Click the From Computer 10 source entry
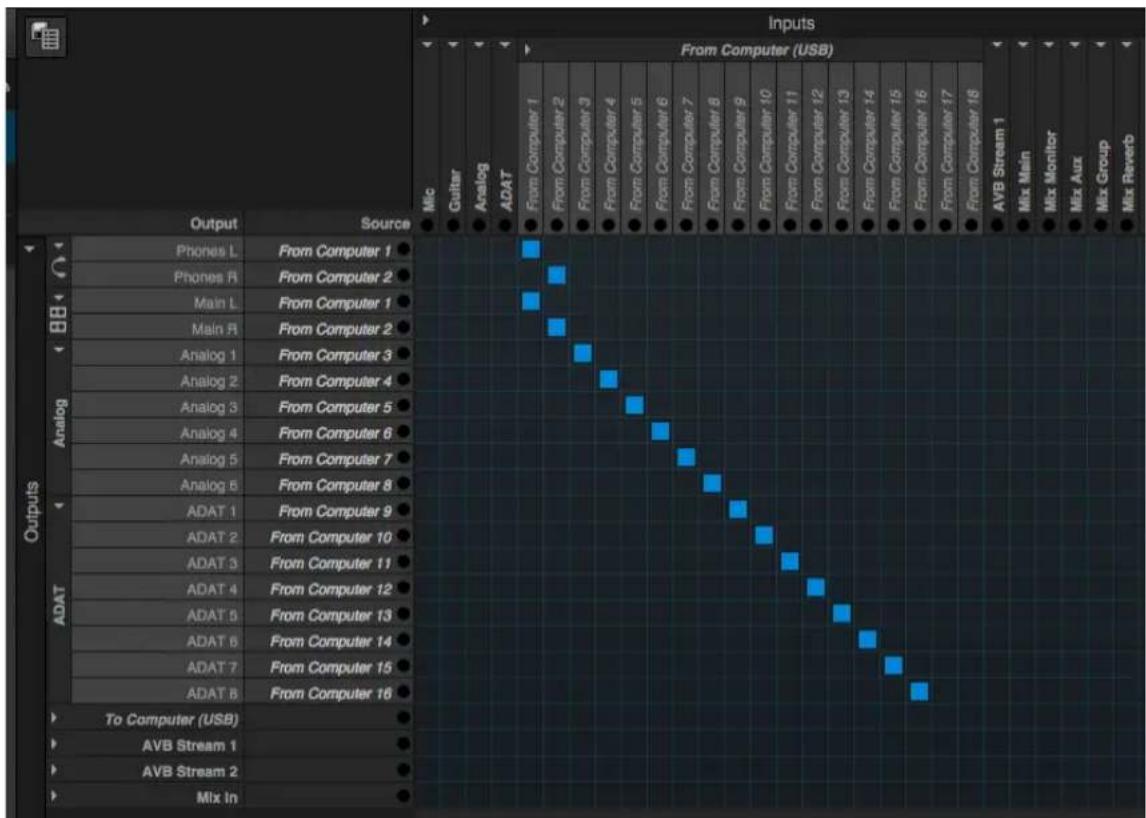Screen dimensions: 1146x818 pos(331,537)
